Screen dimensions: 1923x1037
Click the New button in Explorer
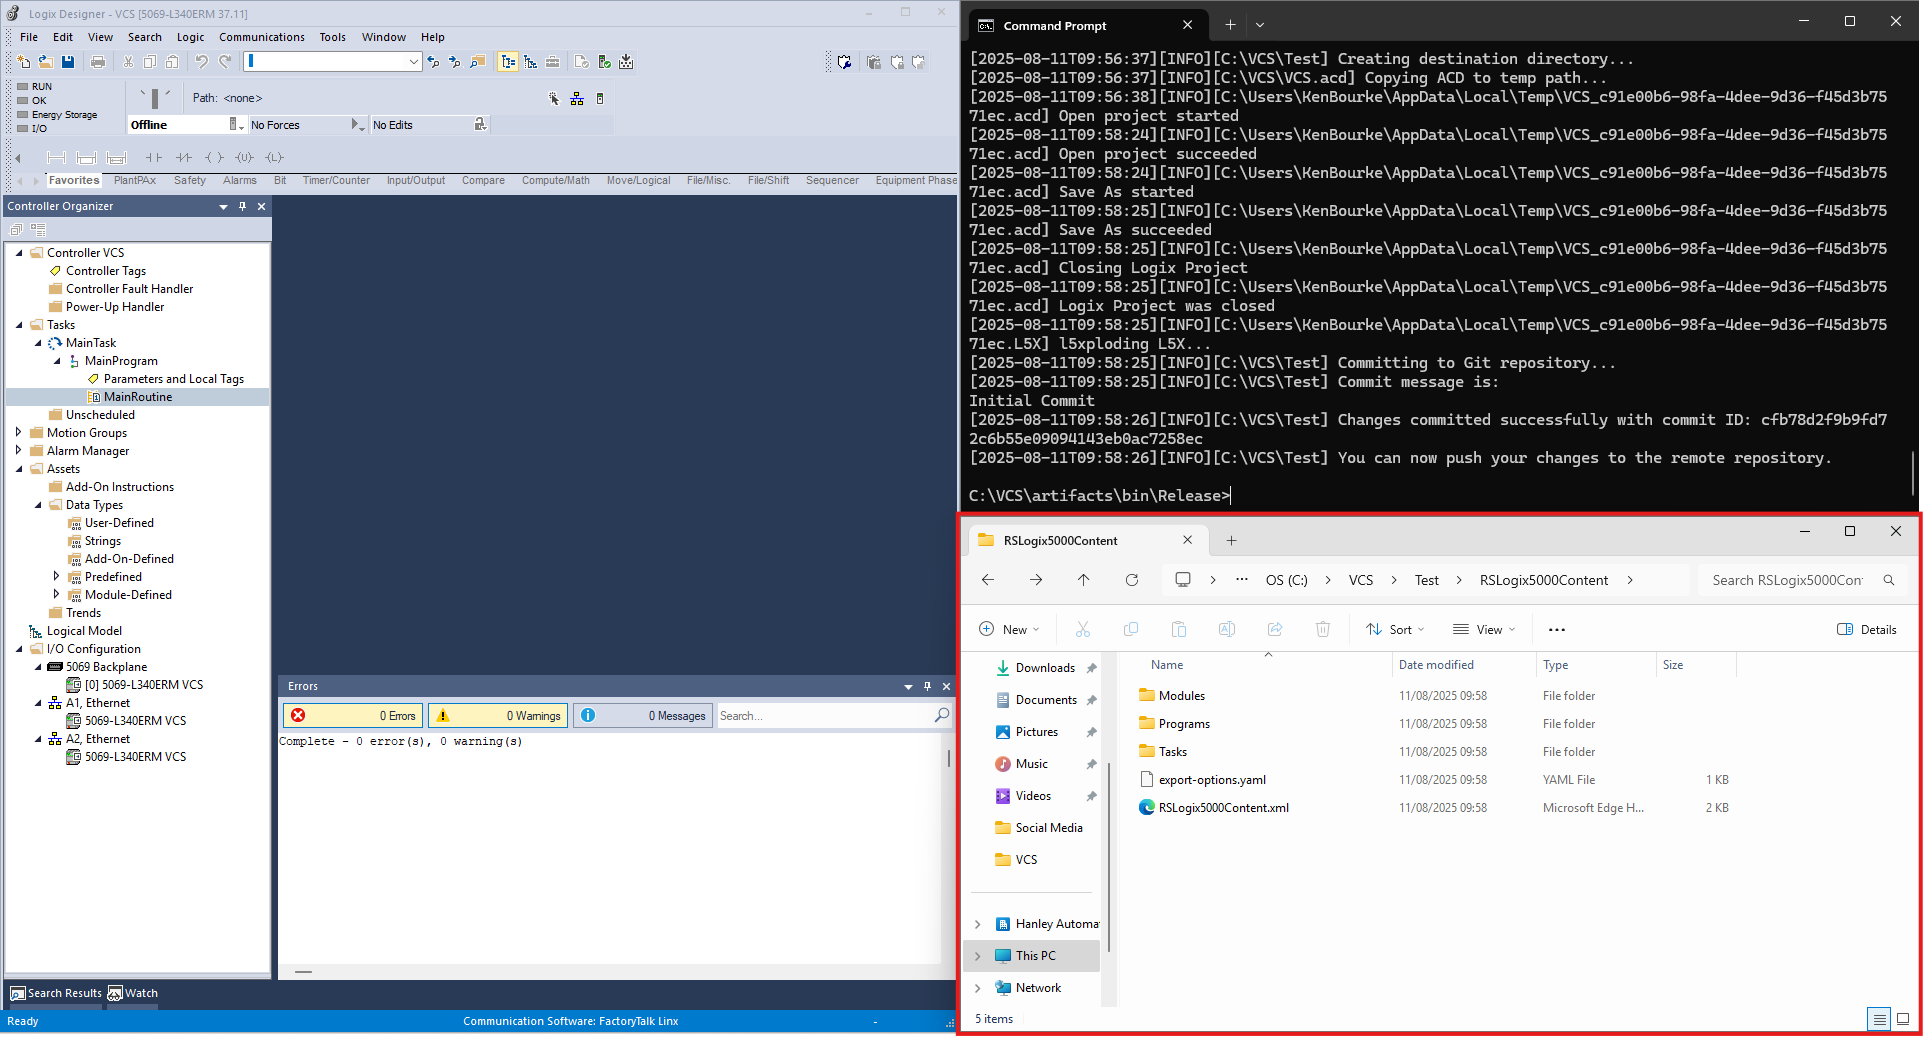pyautogui.click(x=1009, y=629)
